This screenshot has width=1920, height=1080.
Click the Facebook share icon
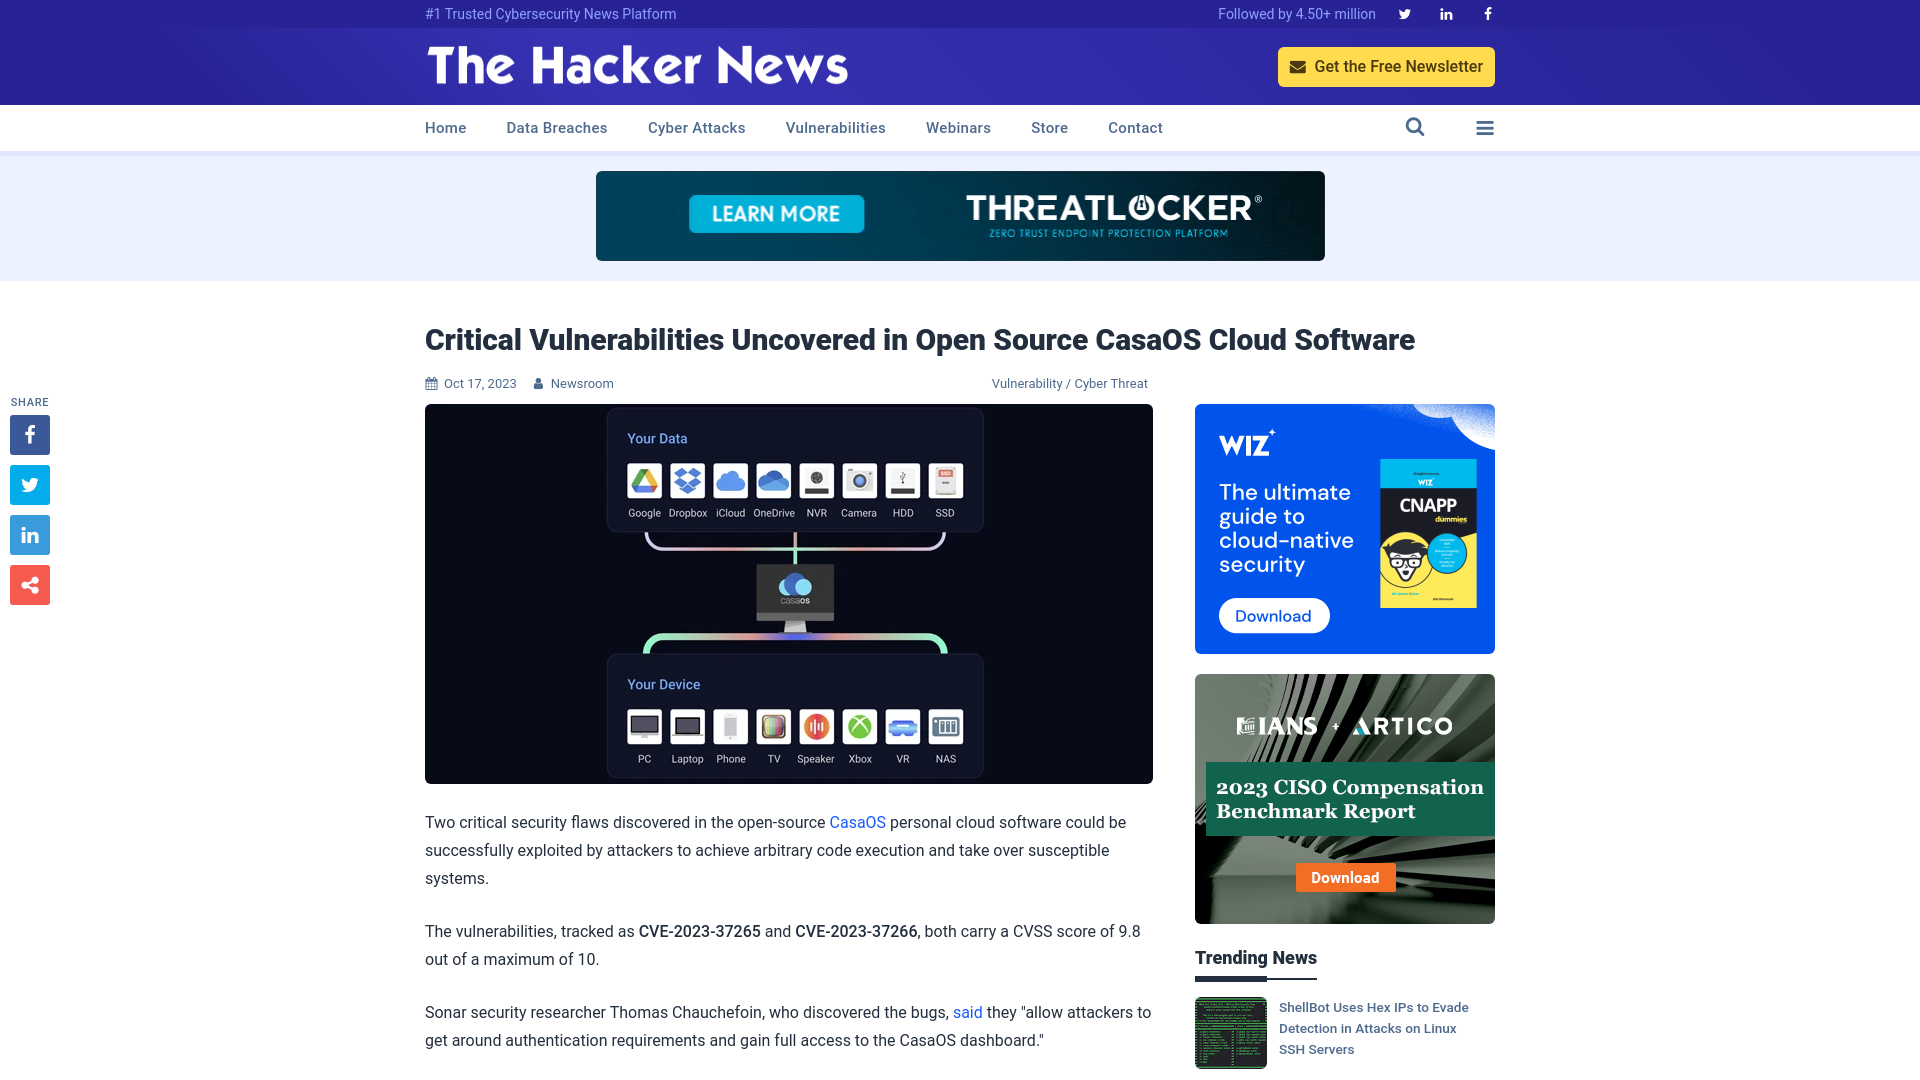29,434
